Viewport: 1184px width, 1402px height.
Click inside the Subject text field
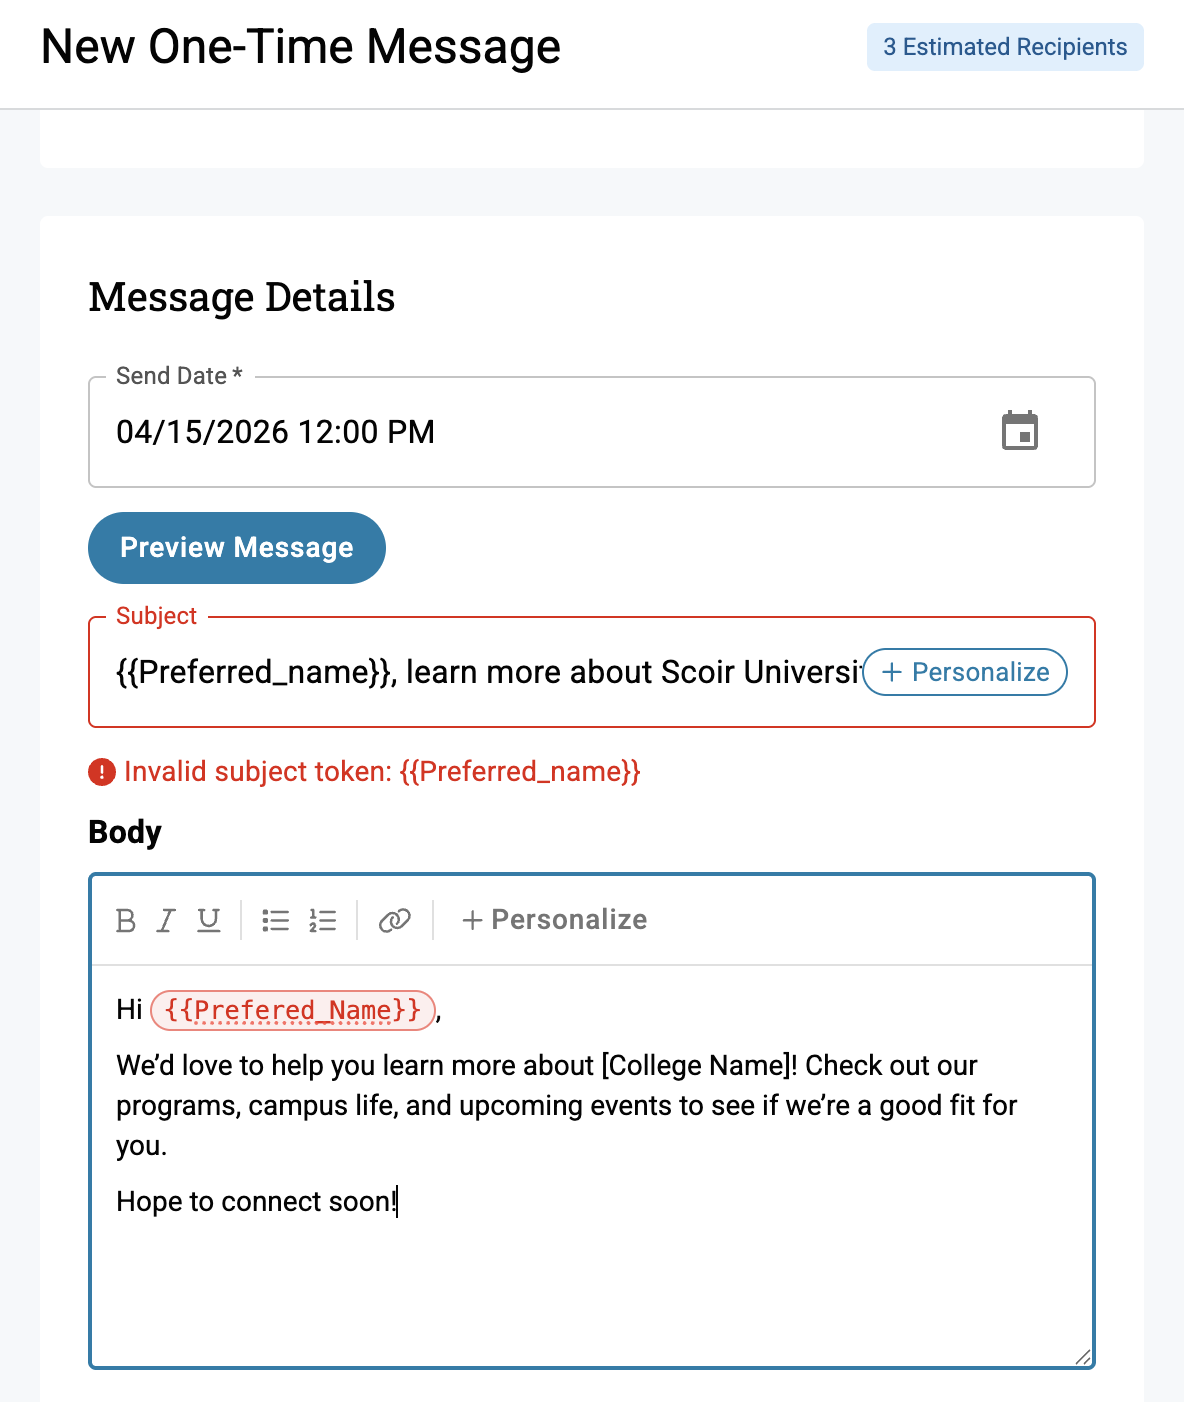click(x=480, y=672)
